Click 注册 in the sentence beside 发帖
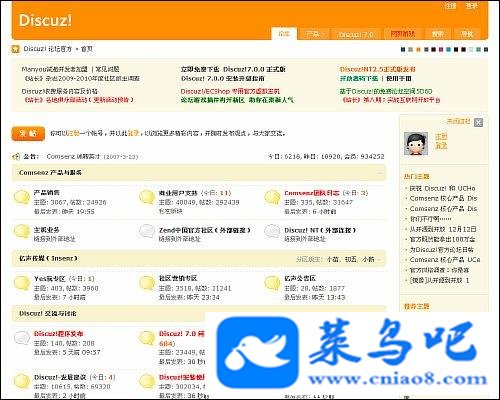This screenshot has width=500, height=400. 73,133
